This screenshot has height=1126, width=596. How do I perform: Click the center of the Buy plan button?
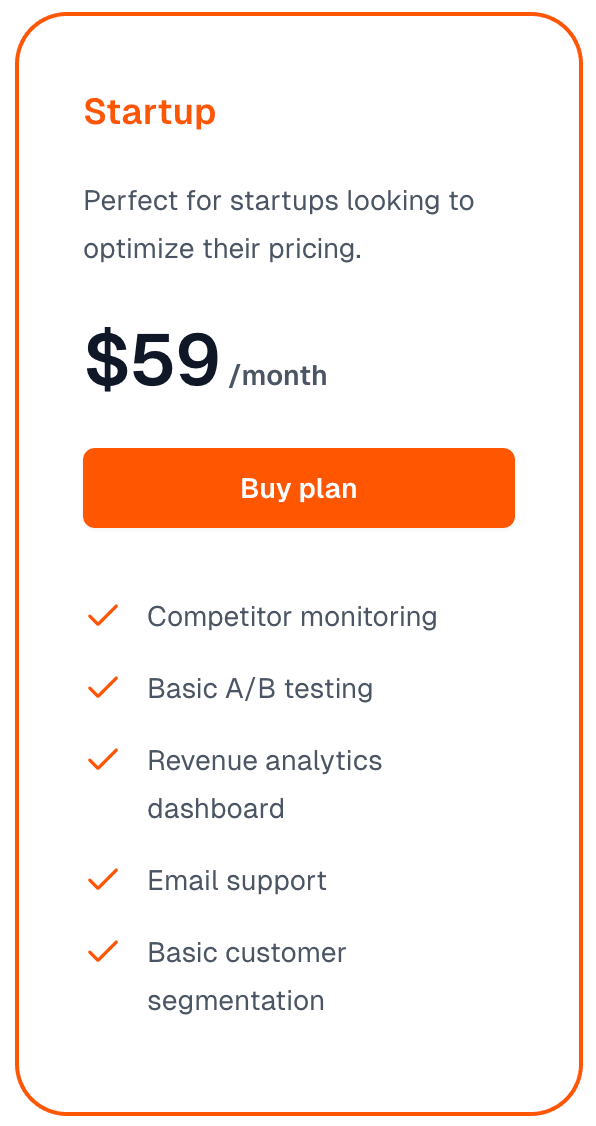[298, 488]
